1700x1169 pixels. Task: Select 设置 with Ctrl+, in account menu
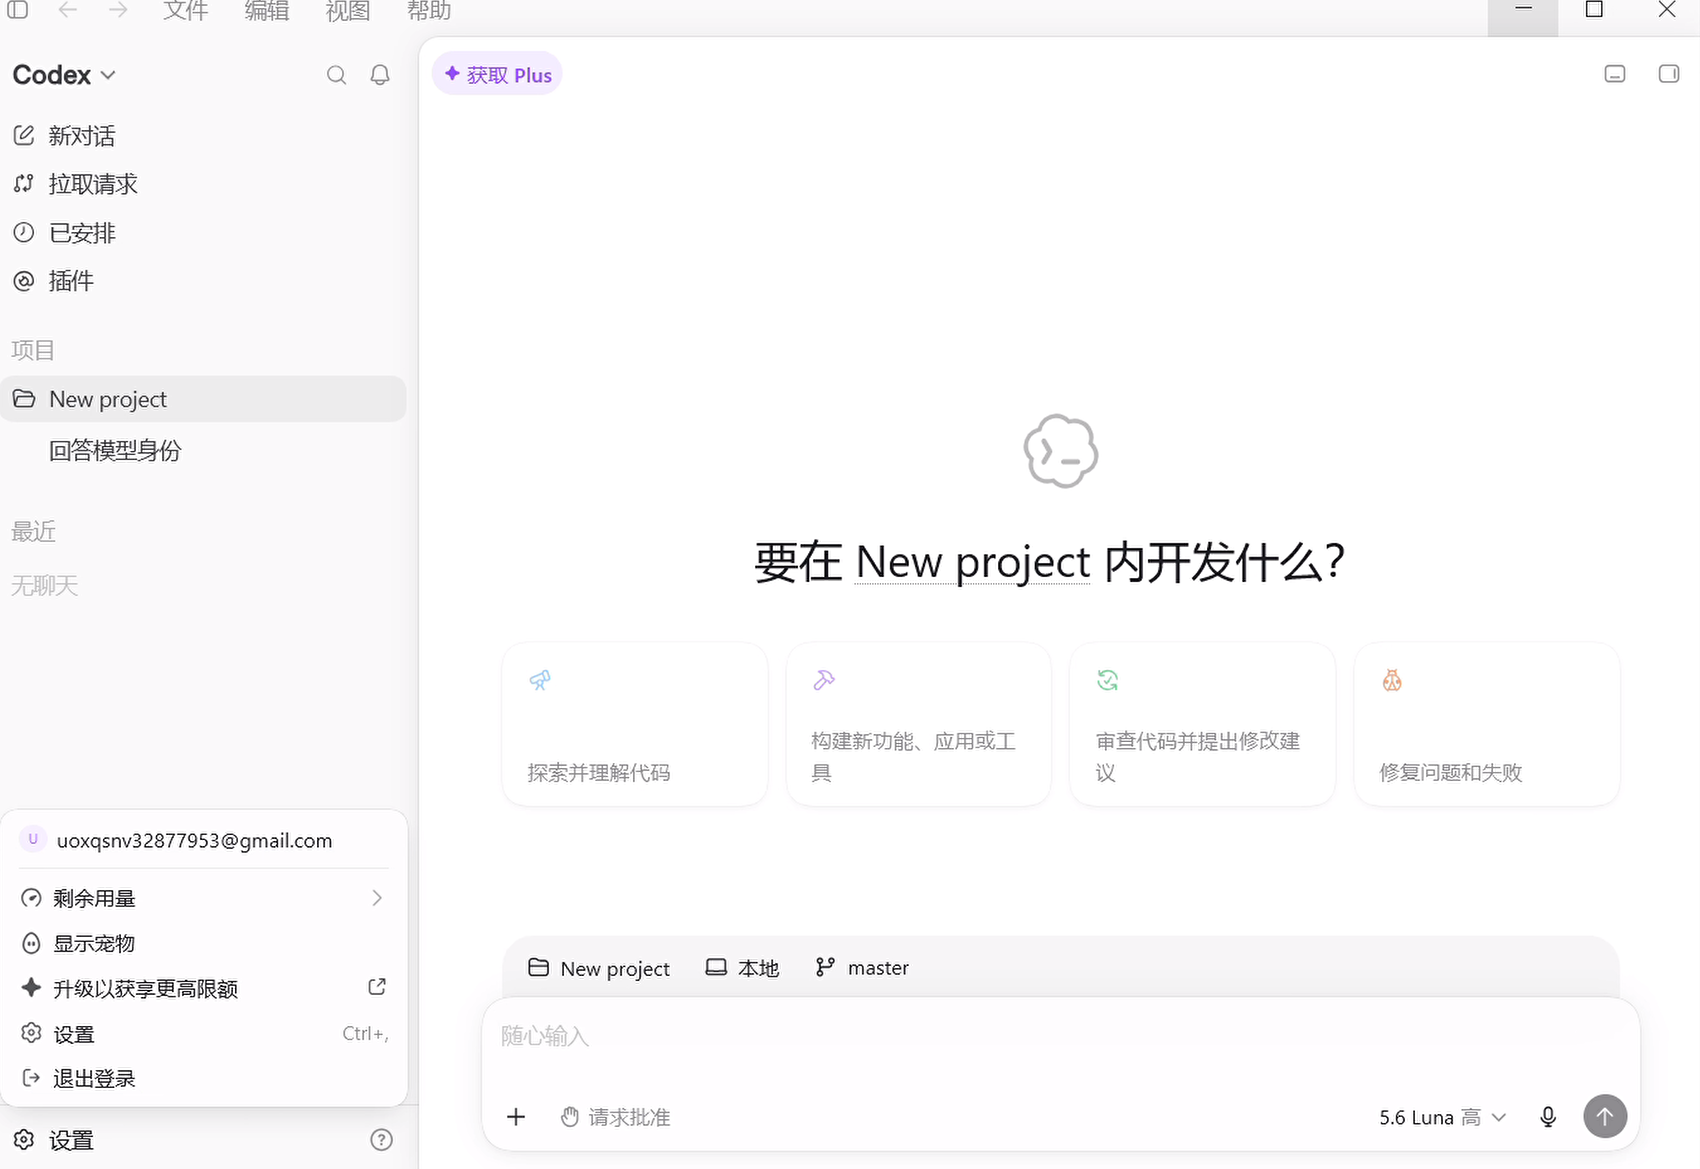(x=204, y=1034)
